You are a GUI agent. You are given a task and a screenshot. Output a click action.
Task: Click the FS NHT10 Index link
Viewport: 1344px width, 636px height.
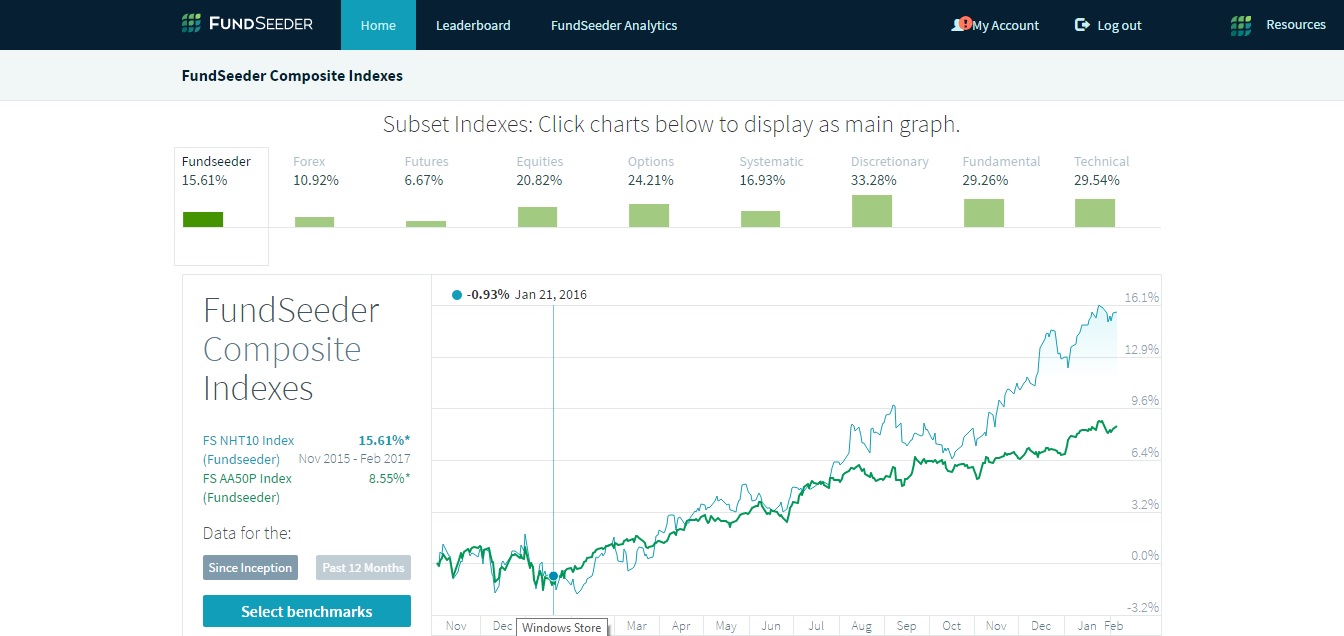pyautogui.click(x=248, y=440)
